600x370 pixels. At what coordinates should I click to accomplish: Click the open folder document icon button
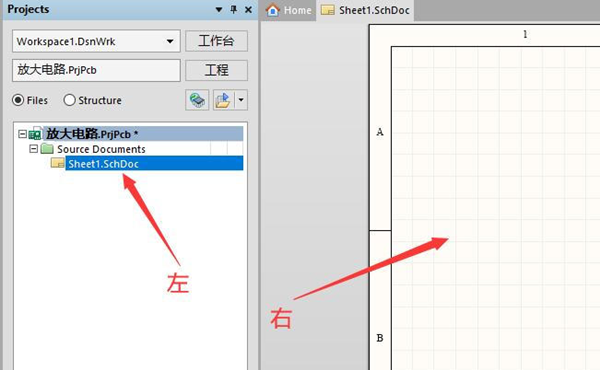(223, 100)
